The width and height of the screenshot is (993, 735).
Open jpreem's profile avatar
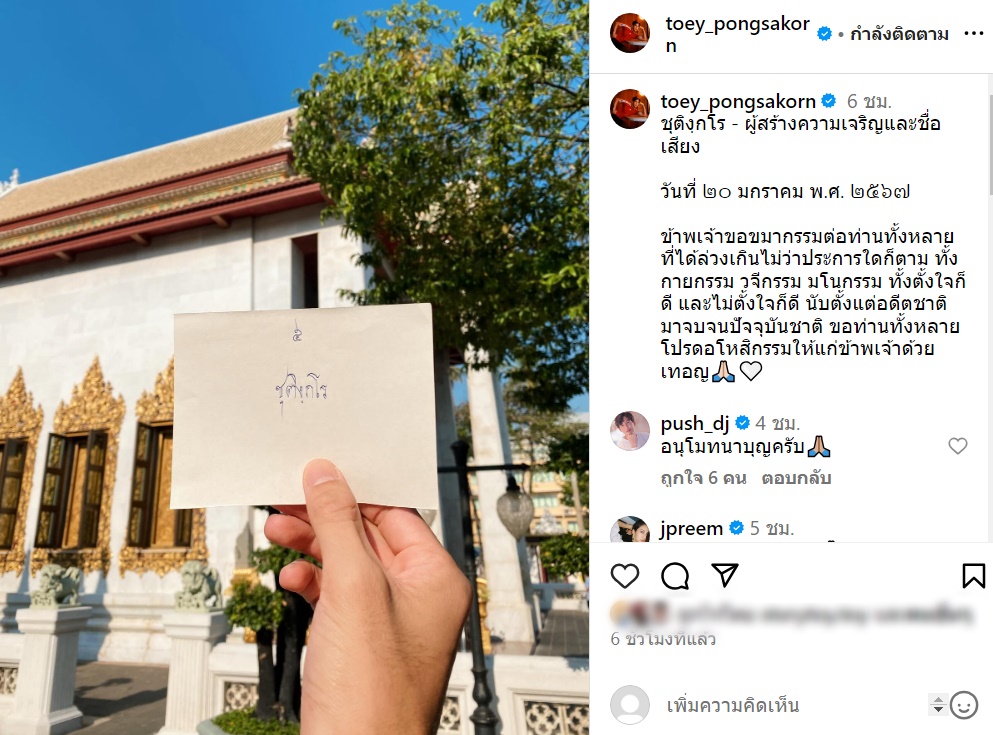[x=630, y=529]
